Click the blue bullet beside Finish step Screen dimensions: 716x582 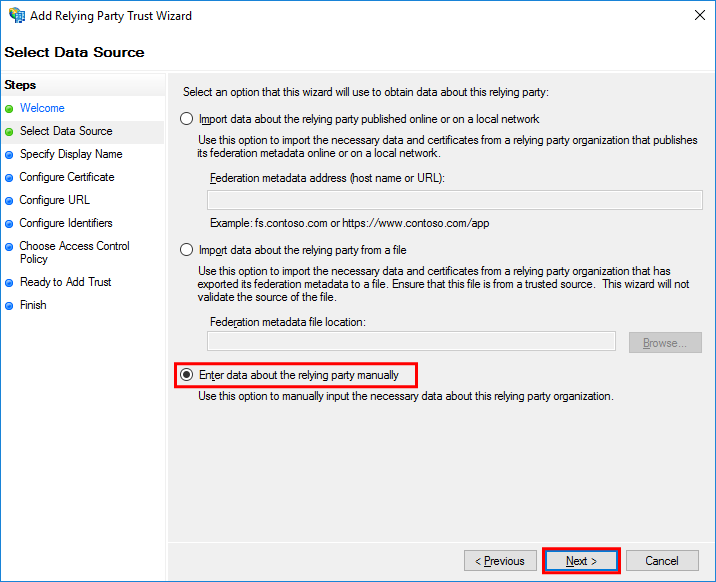tap(9, 306)
